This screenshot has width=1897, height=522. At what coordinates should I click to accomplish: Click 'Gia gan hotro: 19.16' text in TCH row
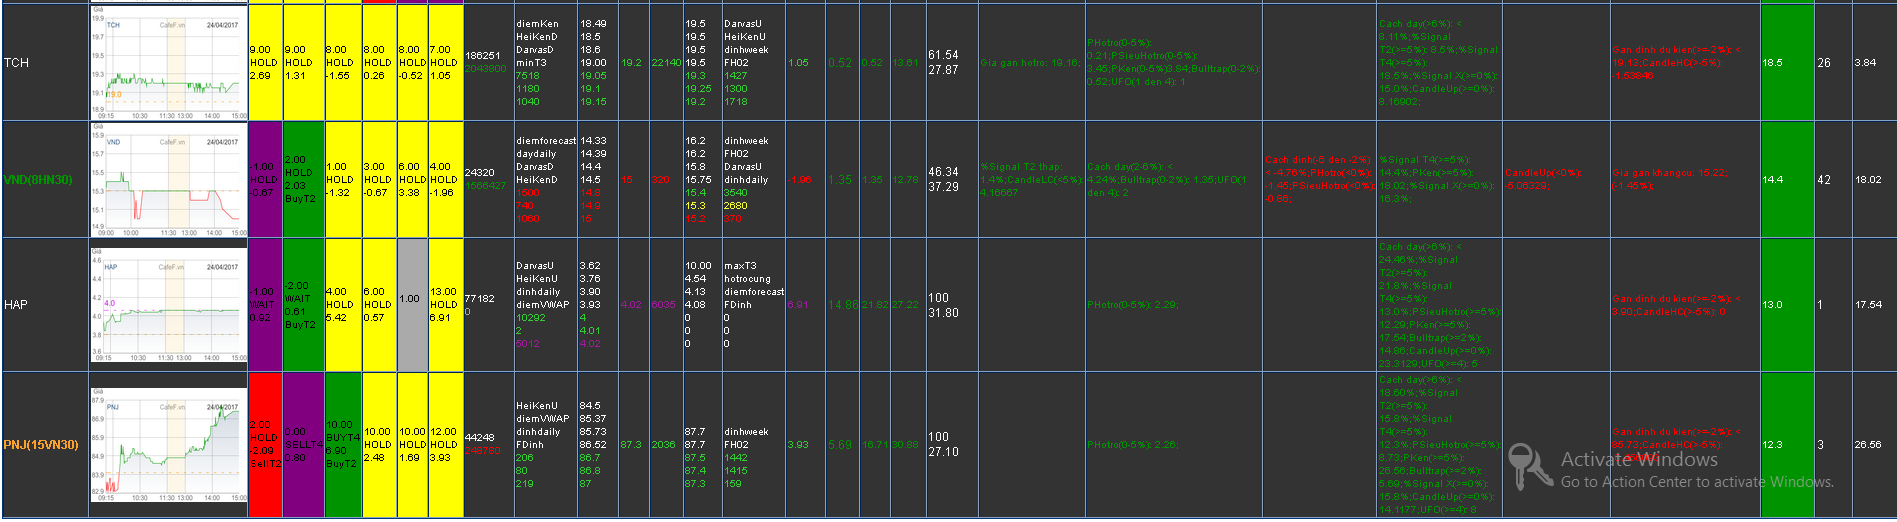point(1029,63)
